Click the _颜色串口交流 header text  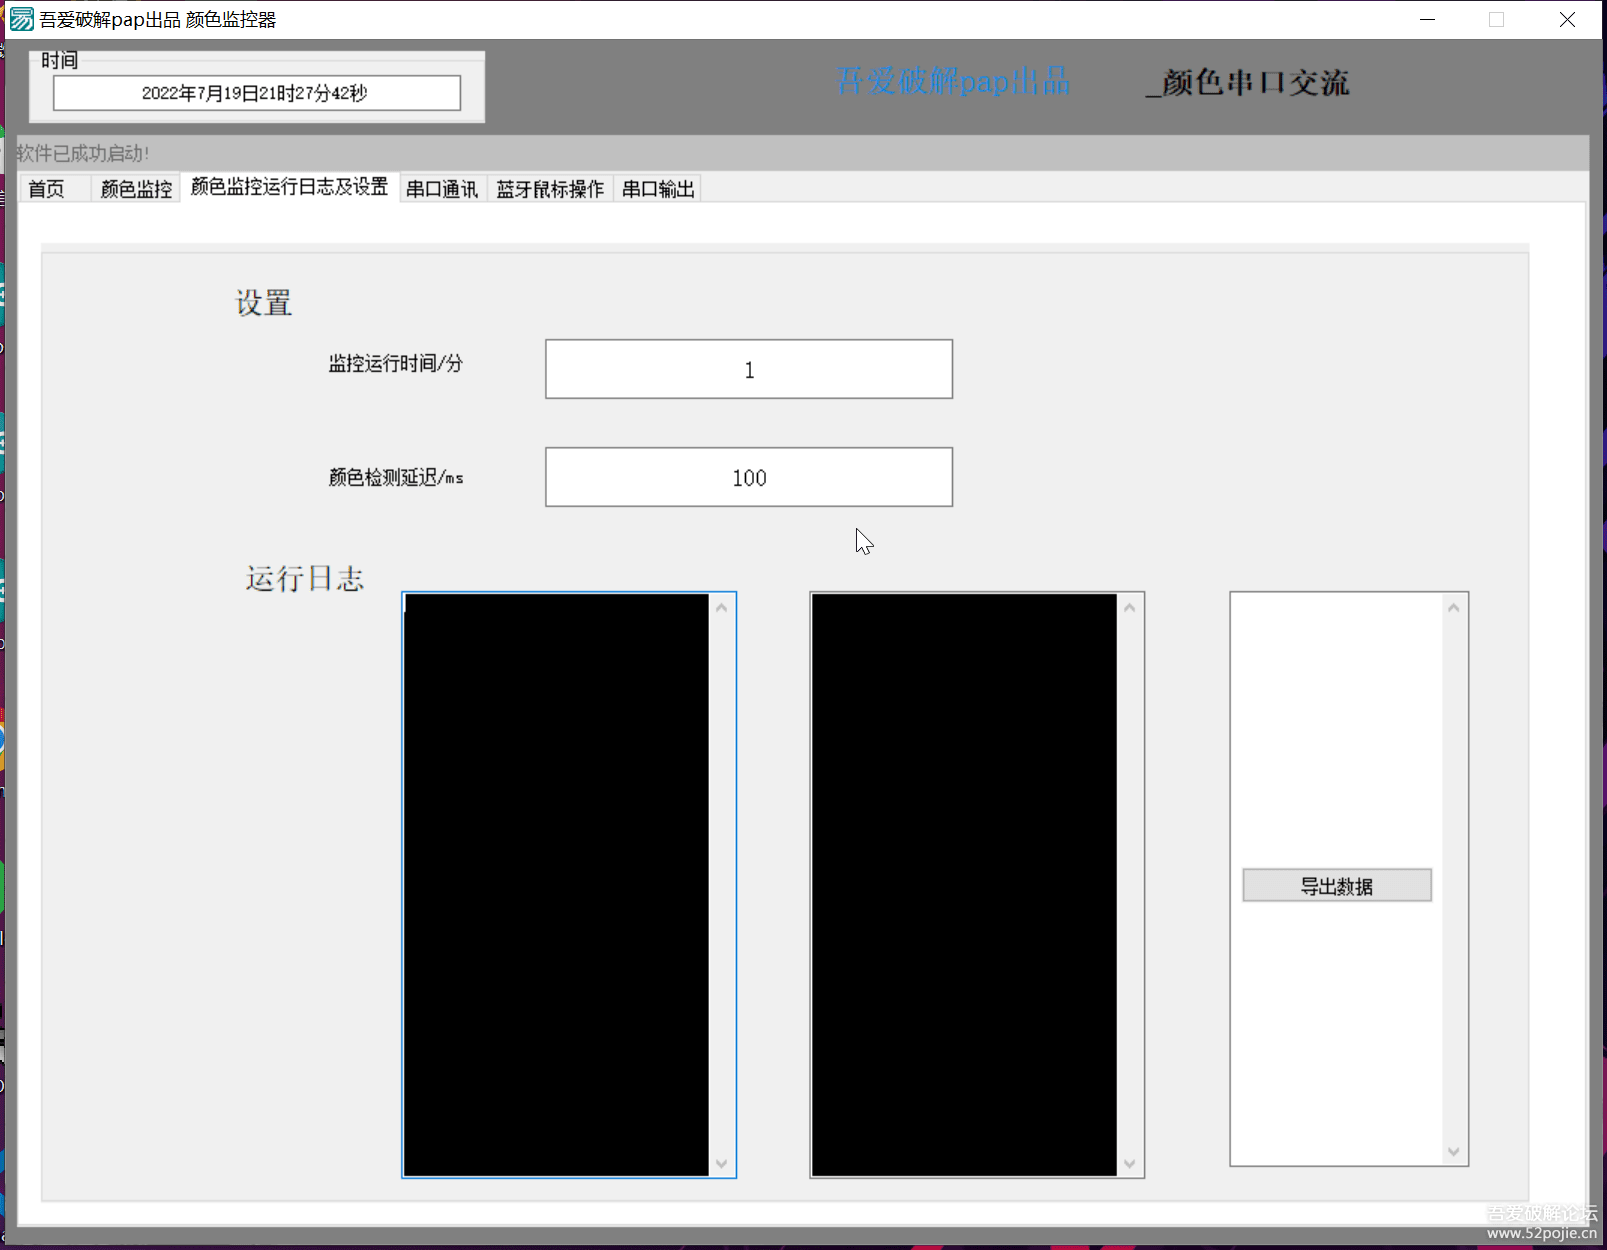[1247, 82]
